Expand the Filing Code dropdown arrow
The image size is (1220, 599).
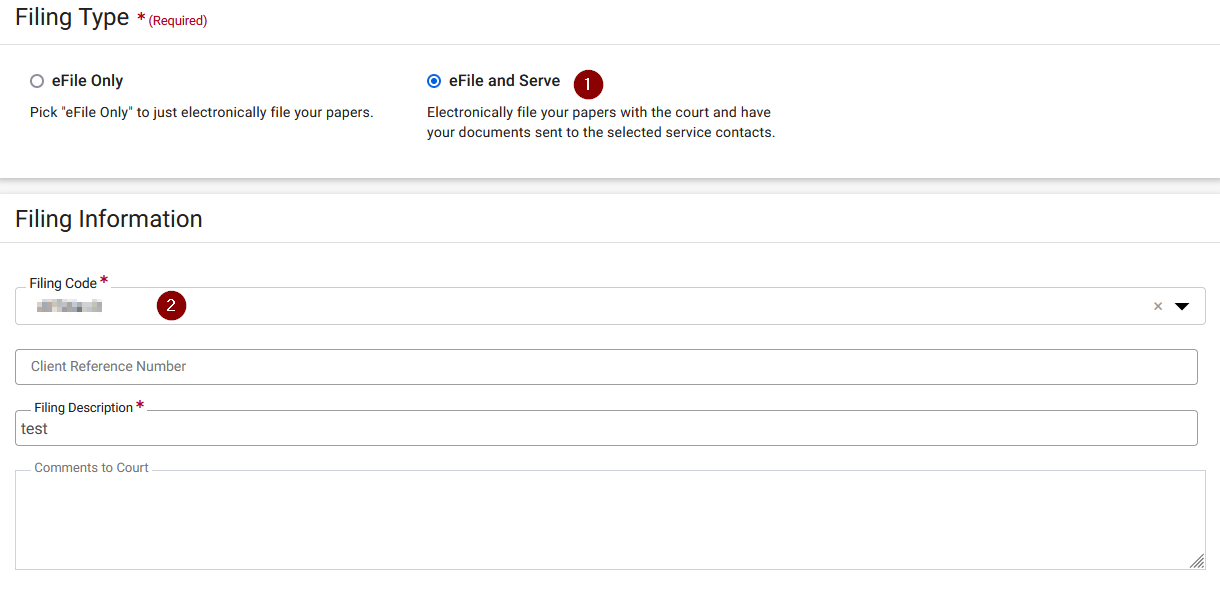[1182, 307]
